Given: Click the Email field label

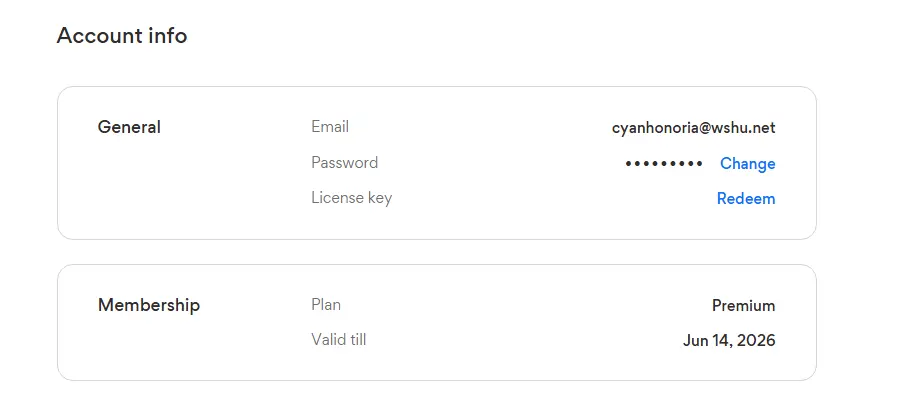Looking at the screenshot, I should (330, 127).
